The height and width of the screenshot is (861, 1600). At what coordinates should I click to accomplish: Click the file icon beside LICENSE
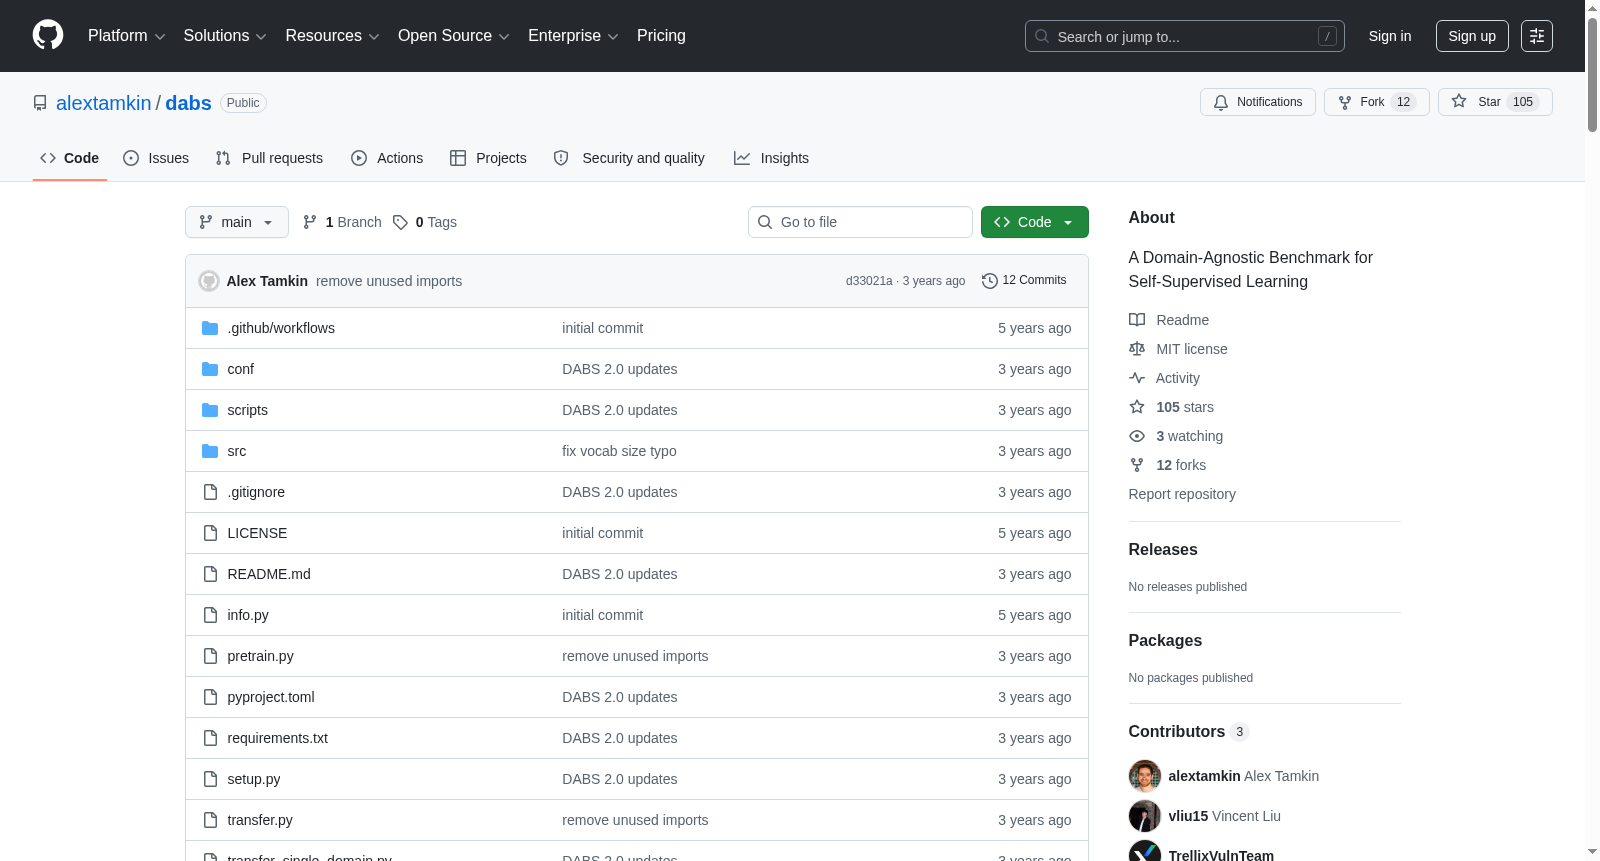(210, 533)
